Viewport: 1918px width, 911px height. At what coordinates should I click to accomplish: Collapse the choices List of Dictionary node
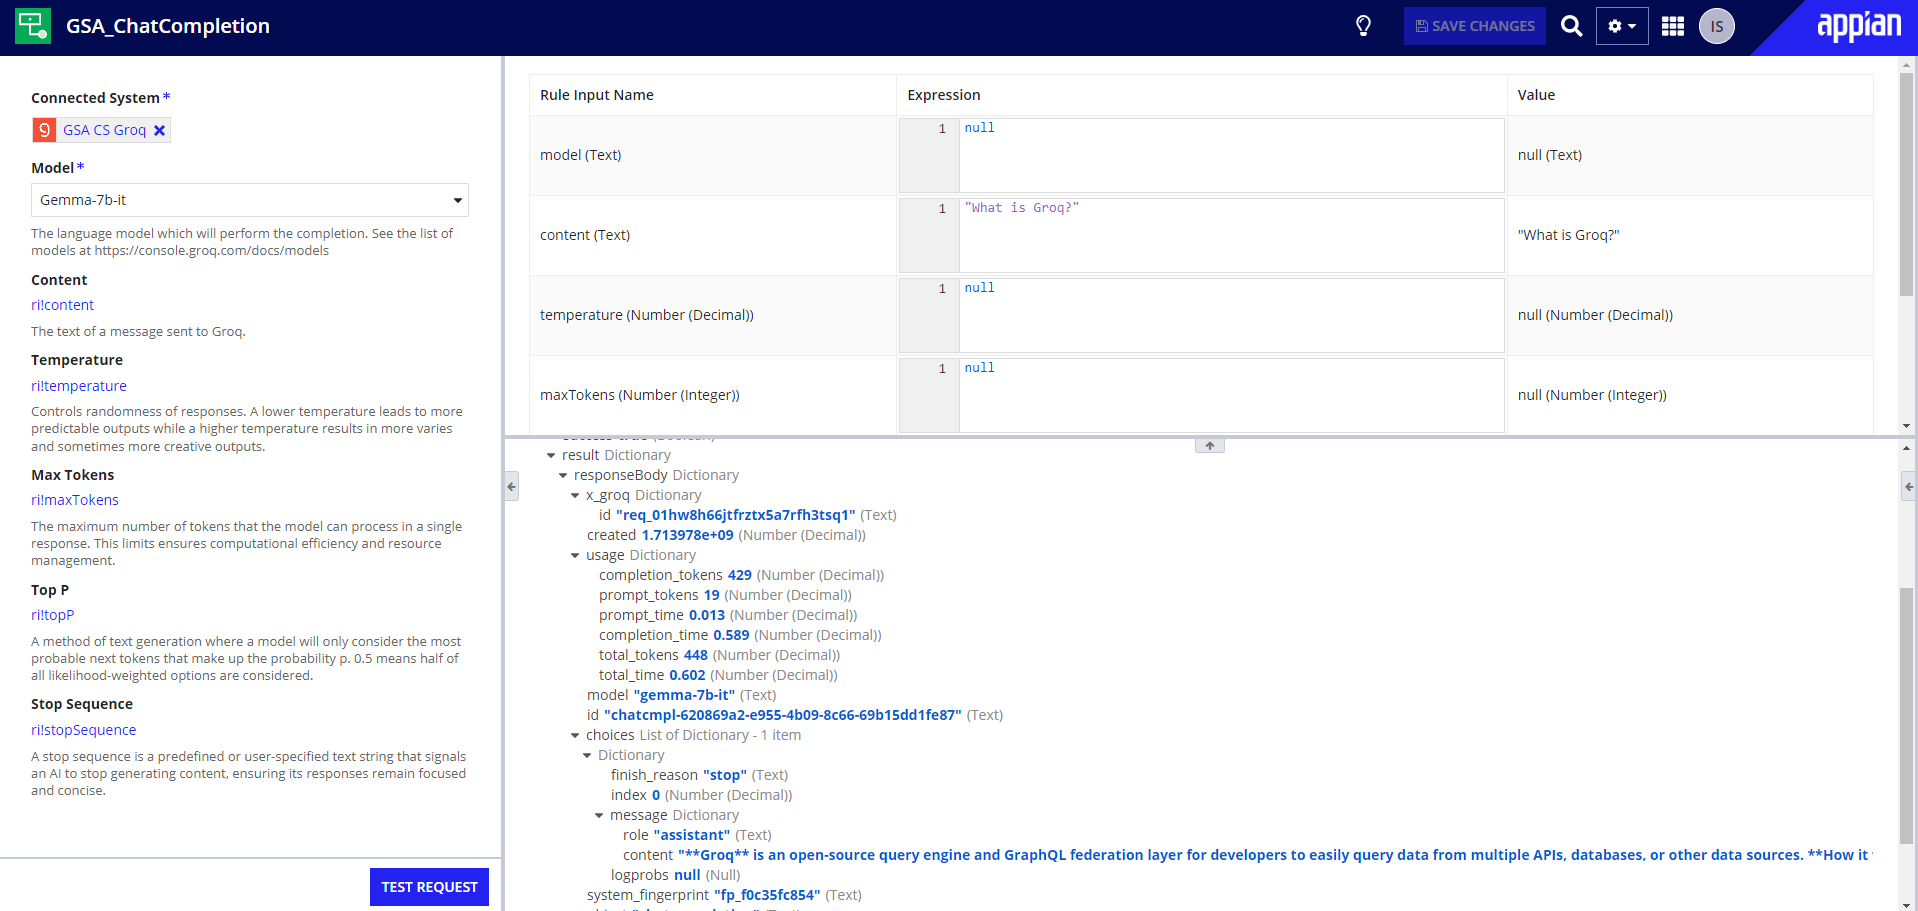point(575,735)
